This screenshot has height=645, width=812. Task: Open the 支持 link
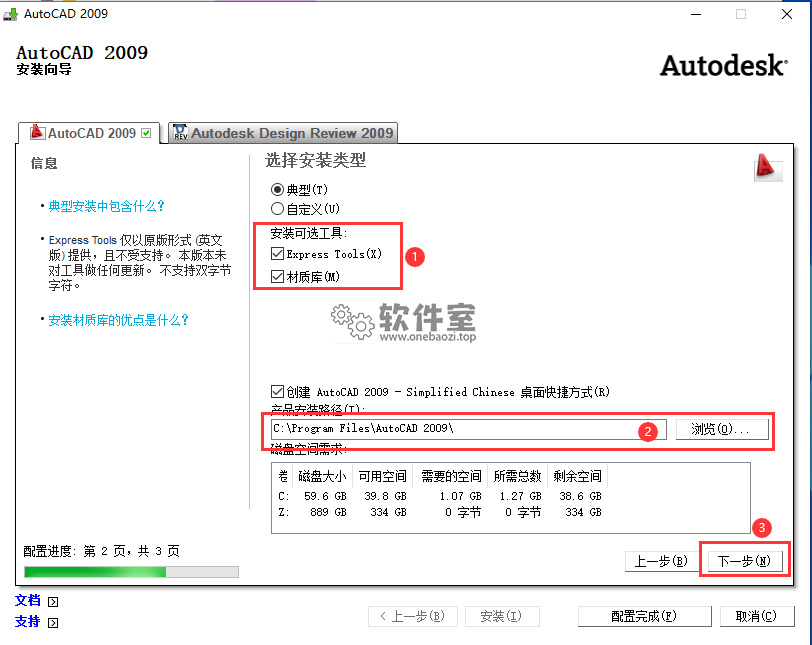pos(27,621)
